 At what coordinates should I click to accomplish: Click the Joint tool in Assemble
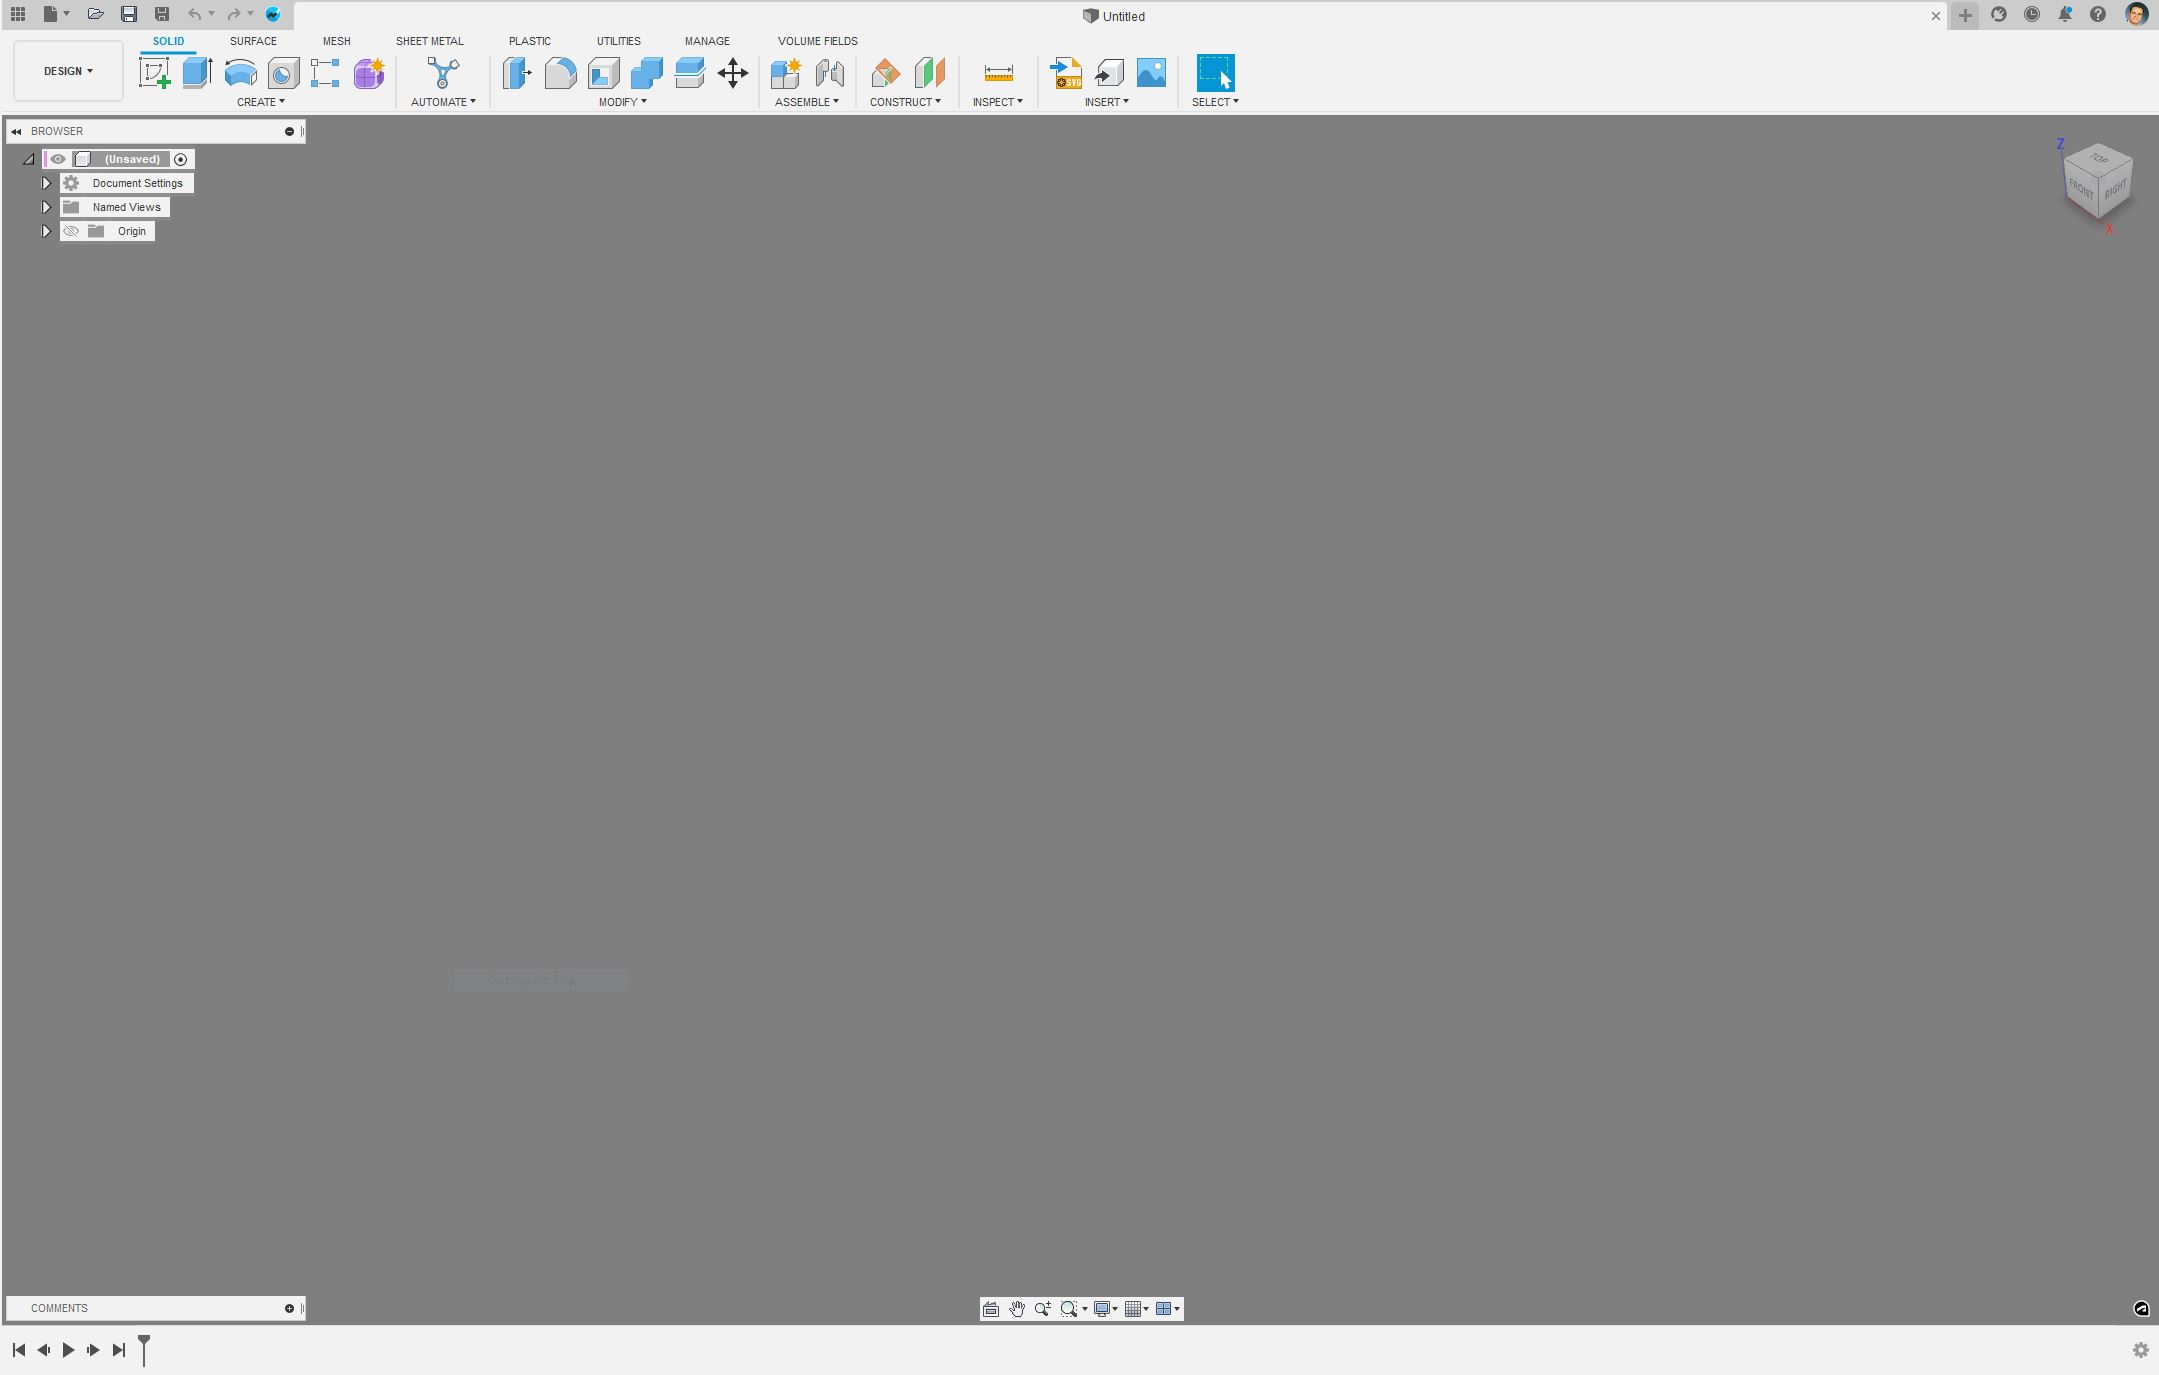[x=829, y=73]
